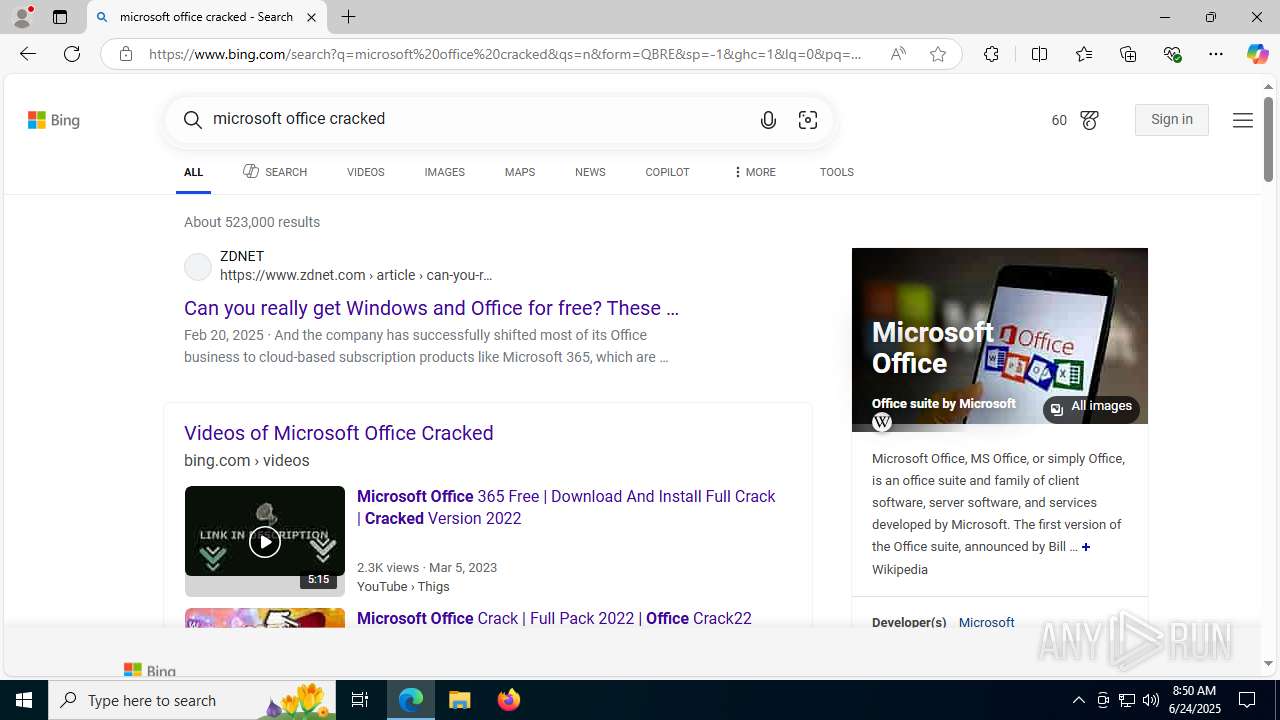The image size is (1280, 720).
Task: Show hidden system tray icons
Action: [x=1078, y=700]
